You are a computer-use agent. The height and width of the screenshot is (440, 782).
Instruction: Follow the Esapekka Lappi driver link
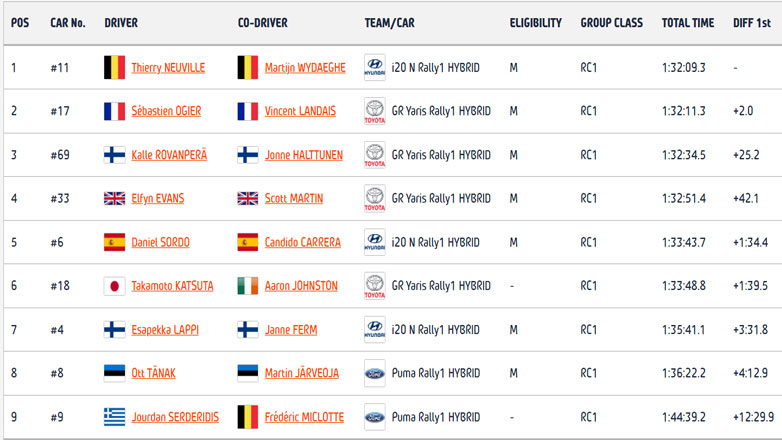tap(165, 330)
